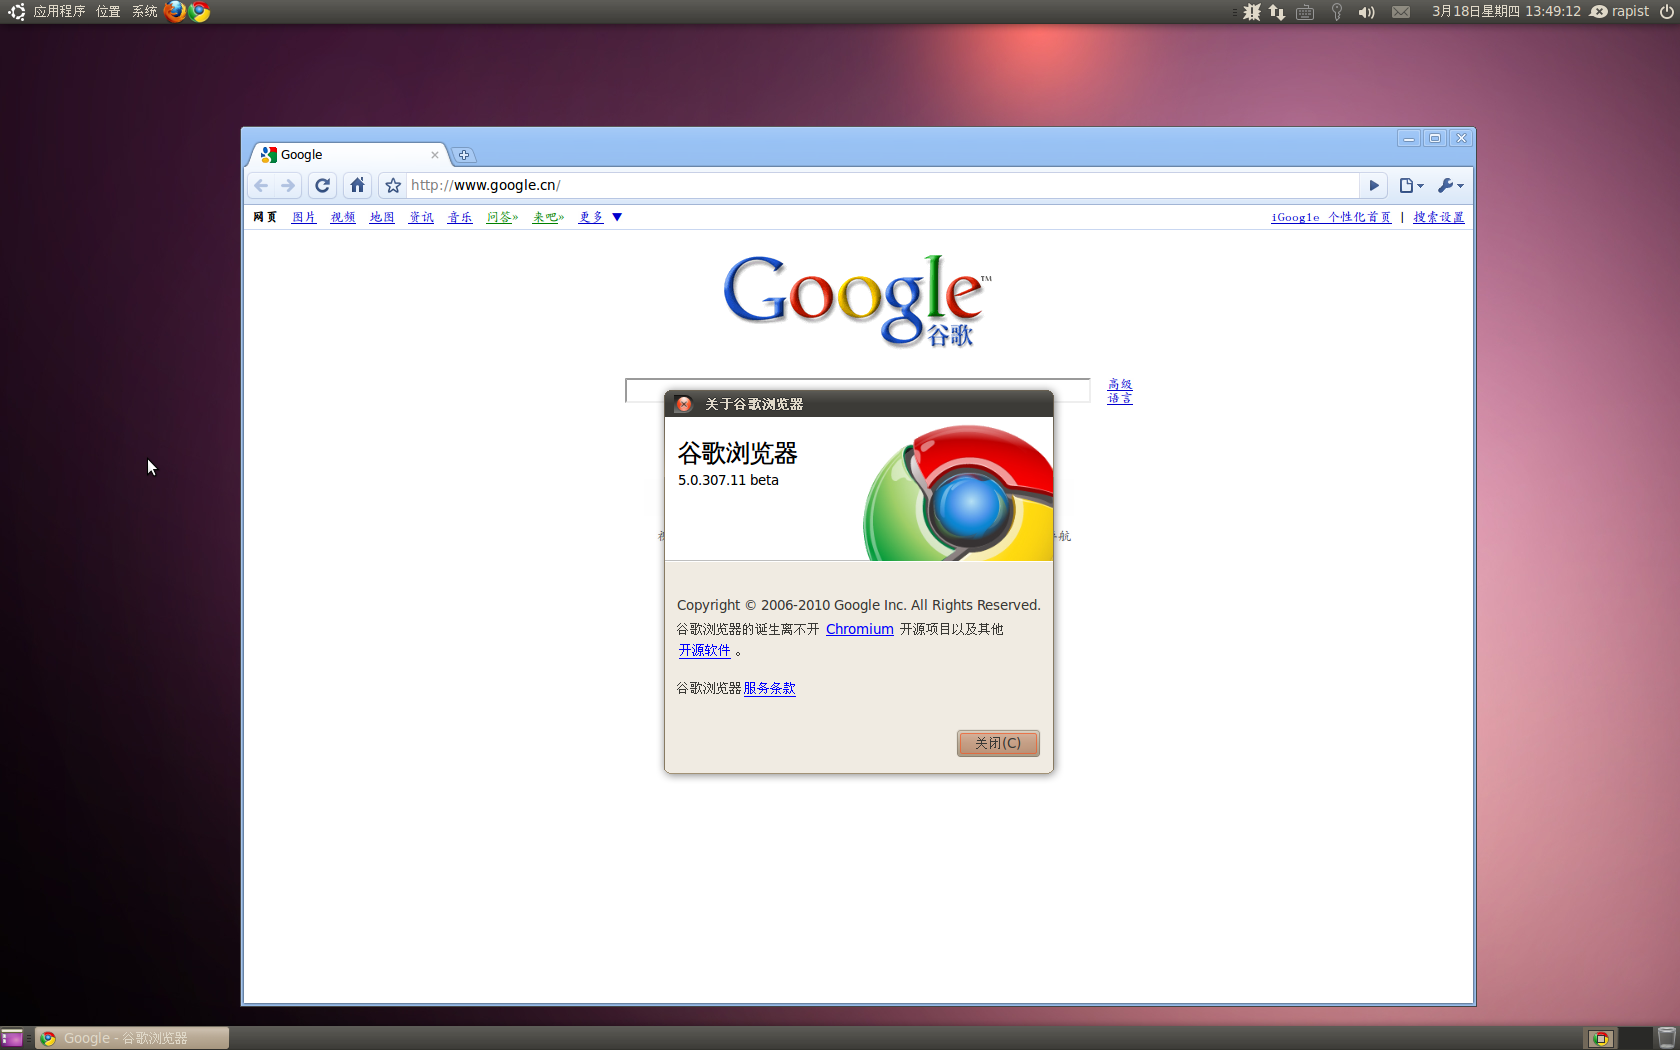Open the 音乐 music link

click(x=460, y=217)
